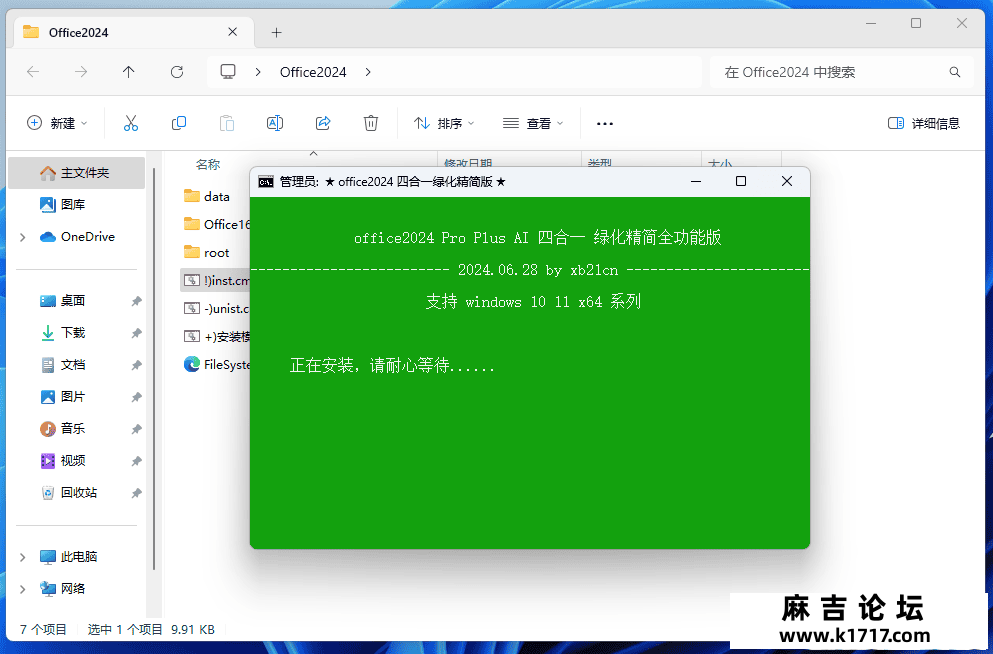Unpin 桌面 using its pin icon
The image size is (993, 654).
pos(136,301)
